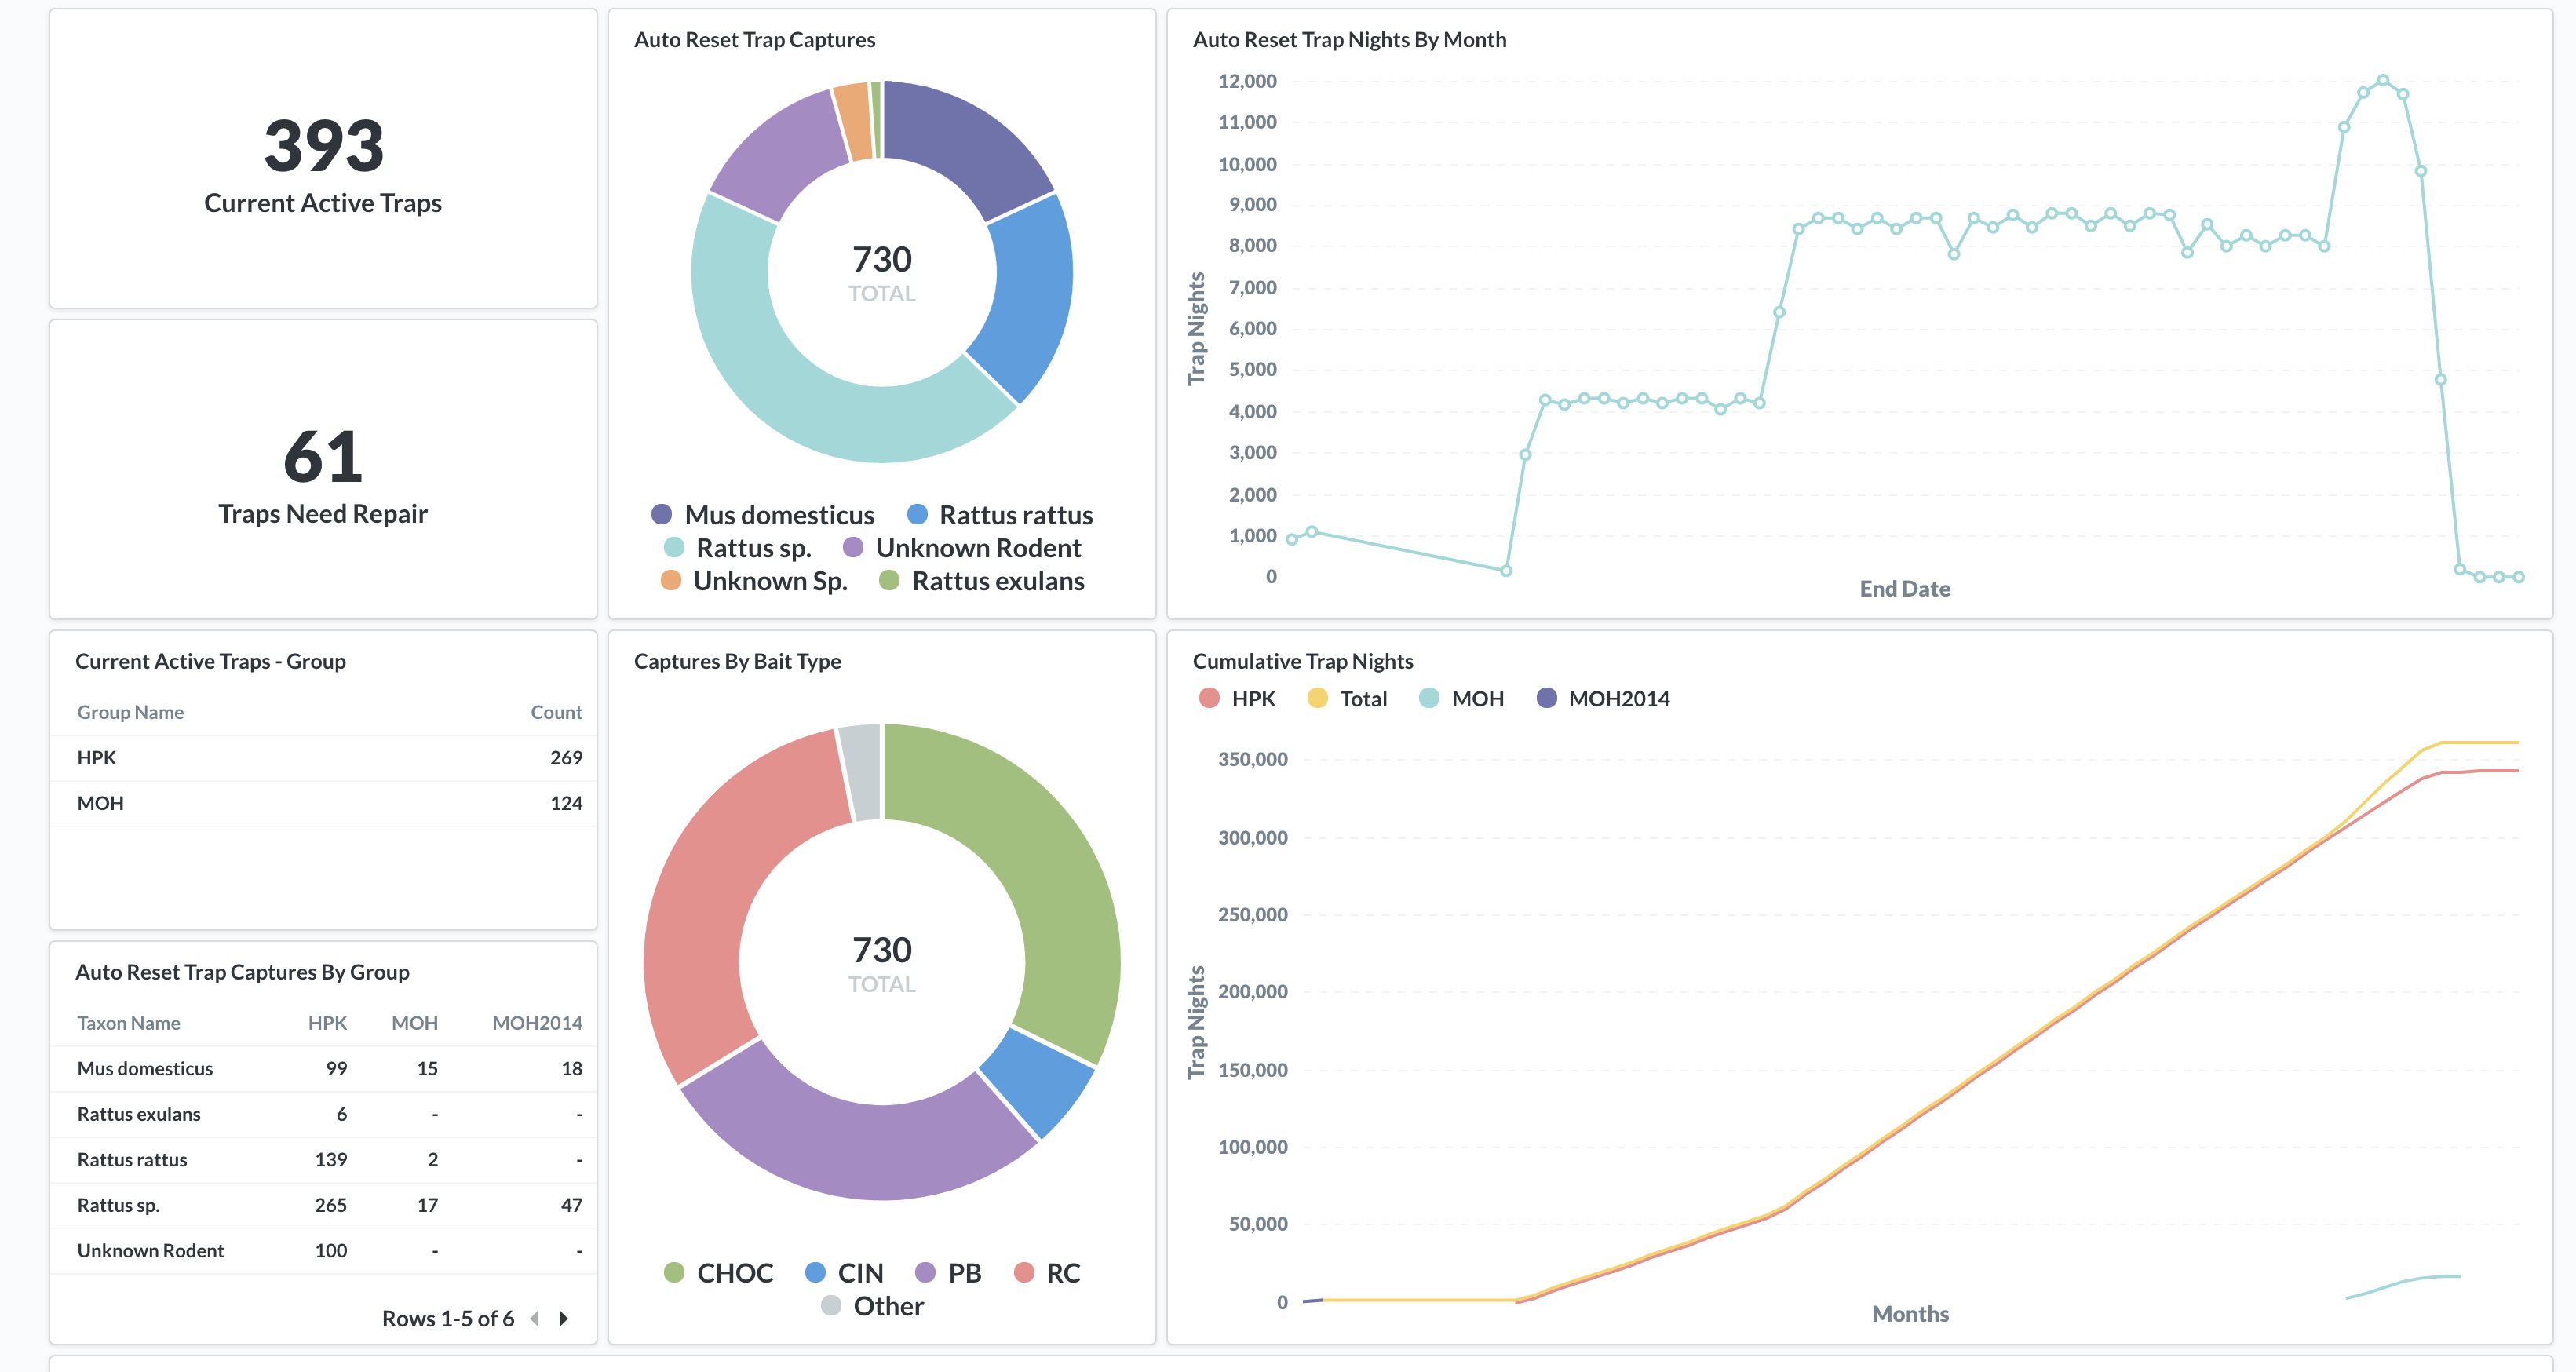Open Current Active Traps - Group title
This screenshot has width=2576, height=1372.
tap(210, 662)
